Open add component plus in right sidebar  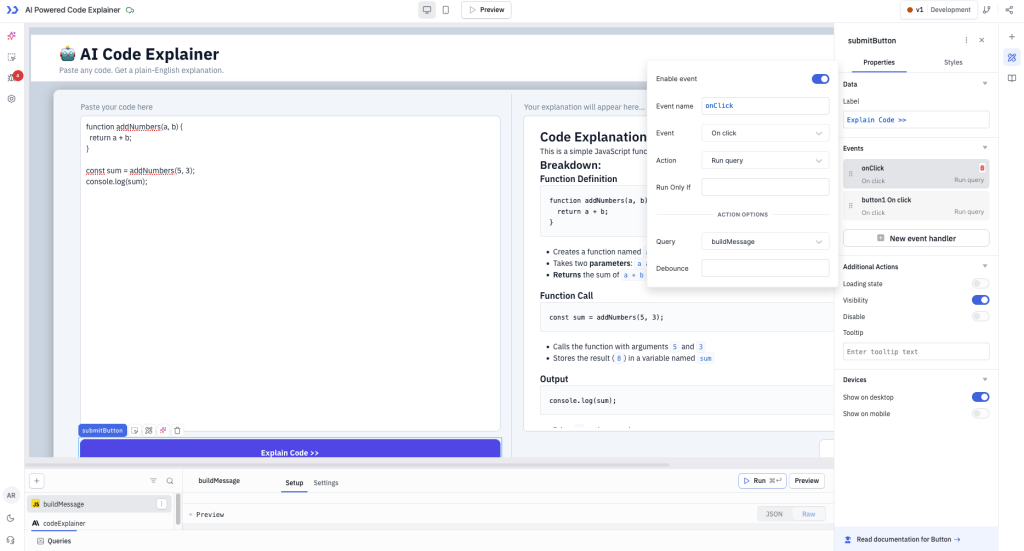point(1012,37)
